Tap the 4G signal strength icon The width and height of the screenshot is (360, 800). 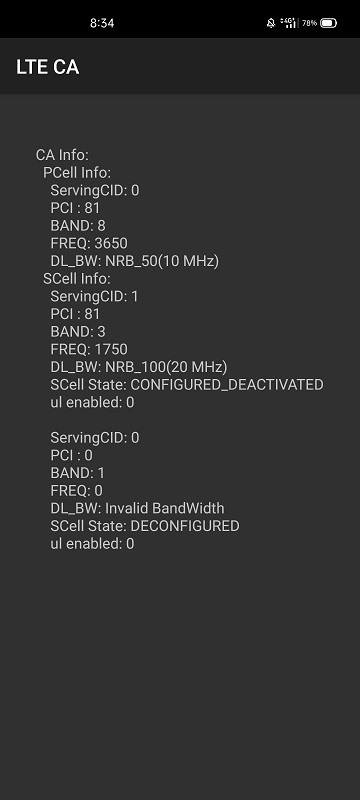288,22
